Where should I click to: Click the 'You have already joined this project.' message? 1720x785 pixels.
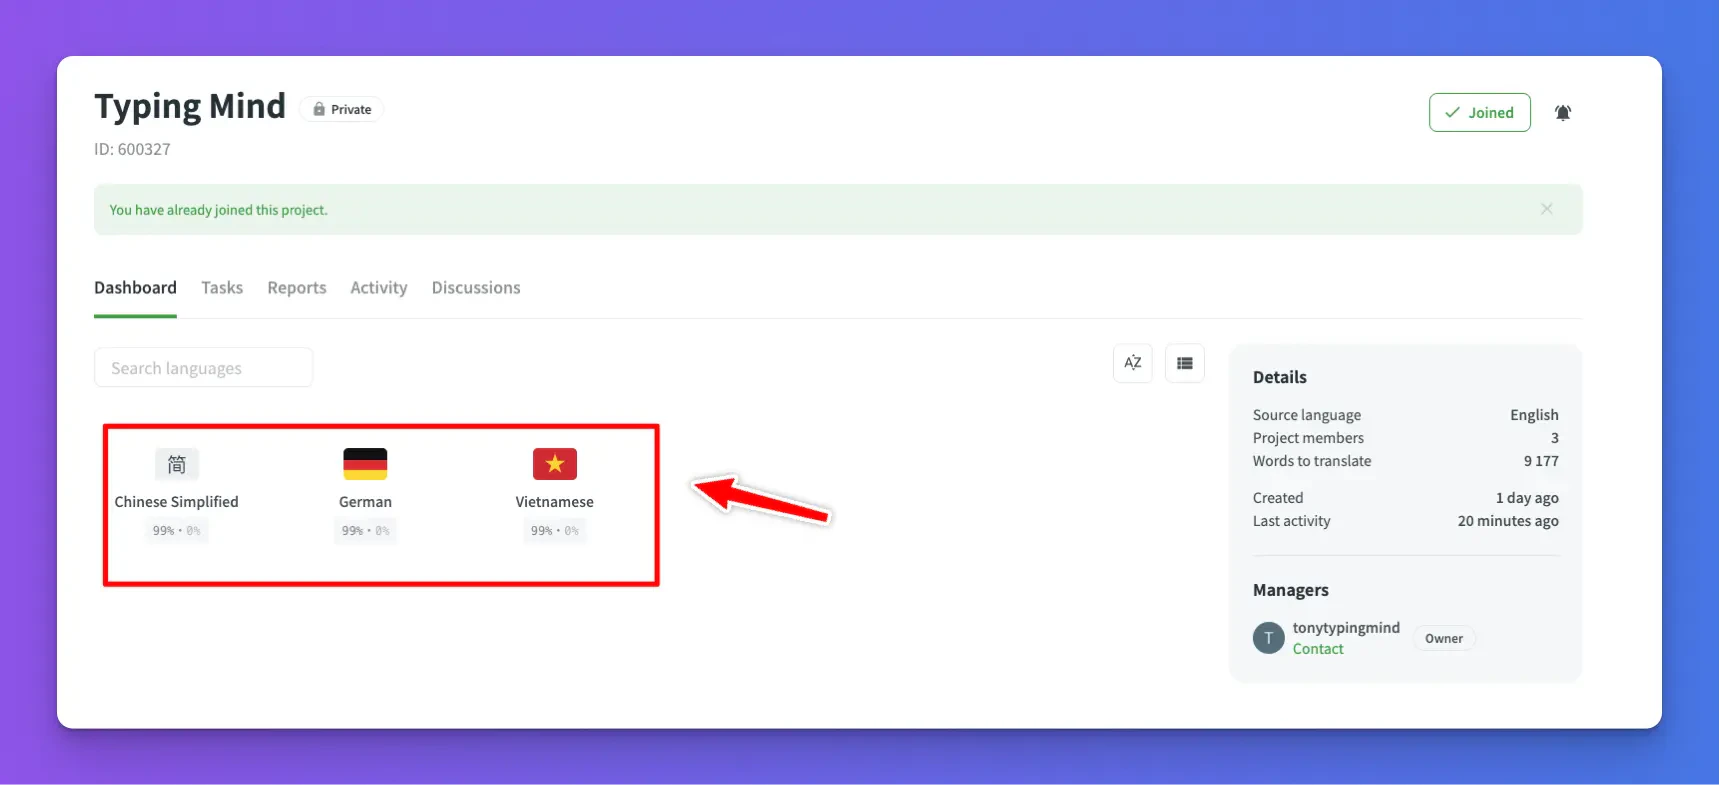pos(218,210)
